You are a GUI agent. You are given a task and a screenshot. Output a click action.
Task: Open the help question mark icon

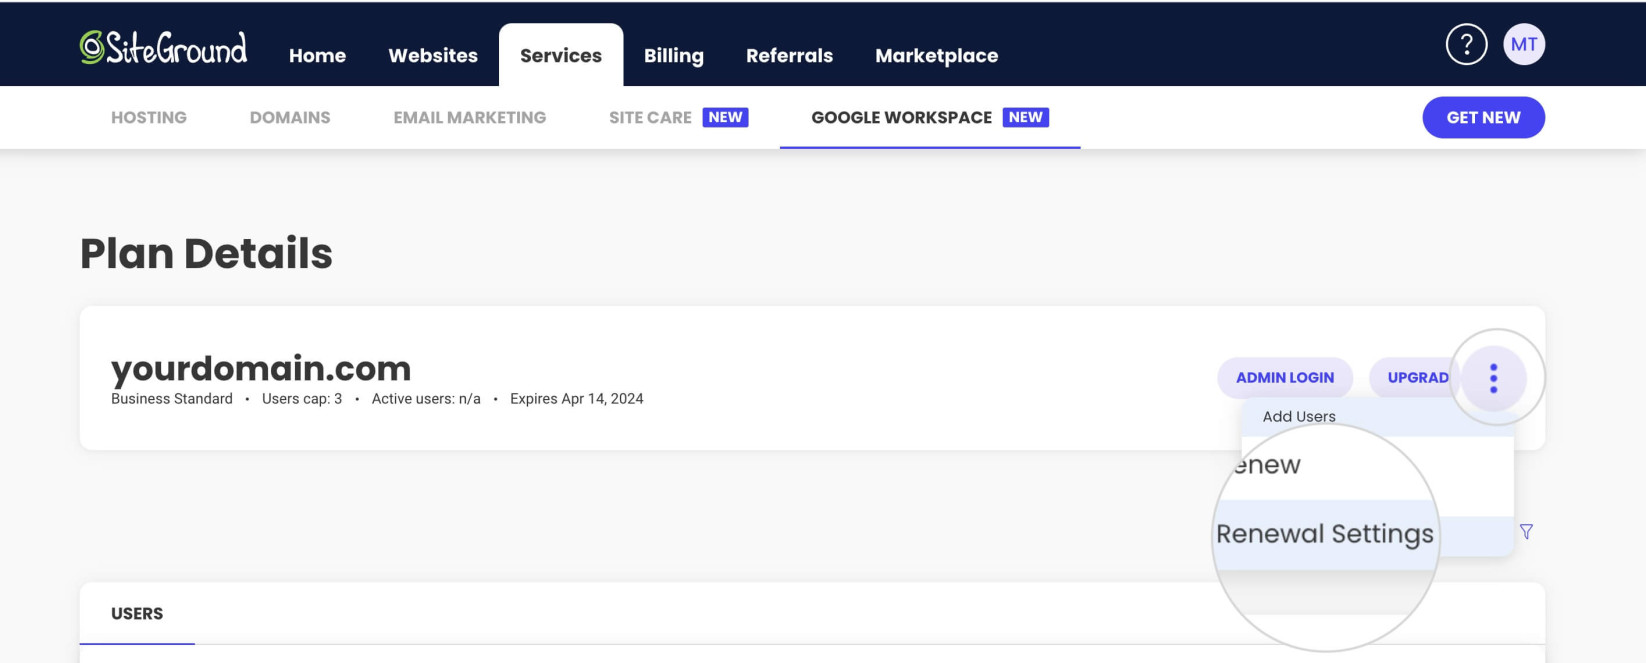click(x=1466, y=44)
